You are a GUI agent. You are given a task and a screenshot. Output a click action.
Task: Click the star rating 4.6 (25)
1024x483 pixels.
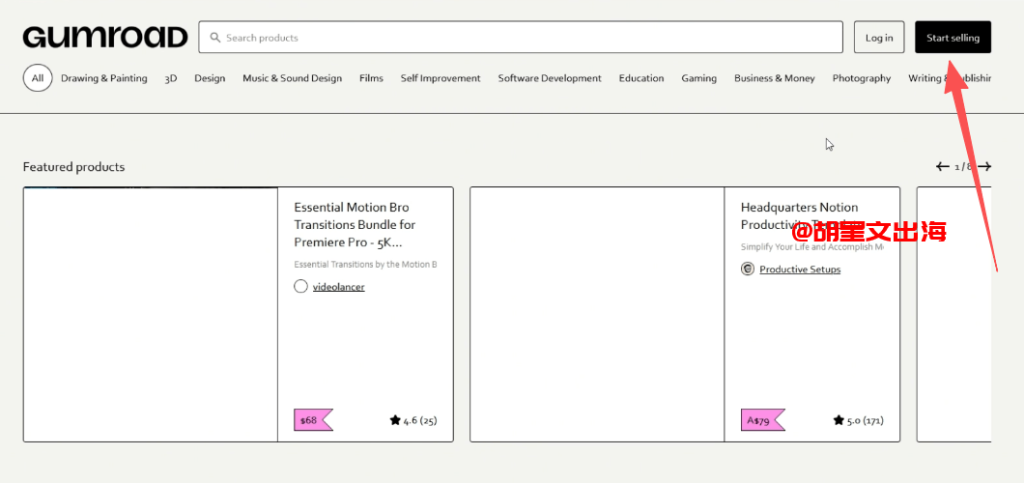tap(413, 420)
